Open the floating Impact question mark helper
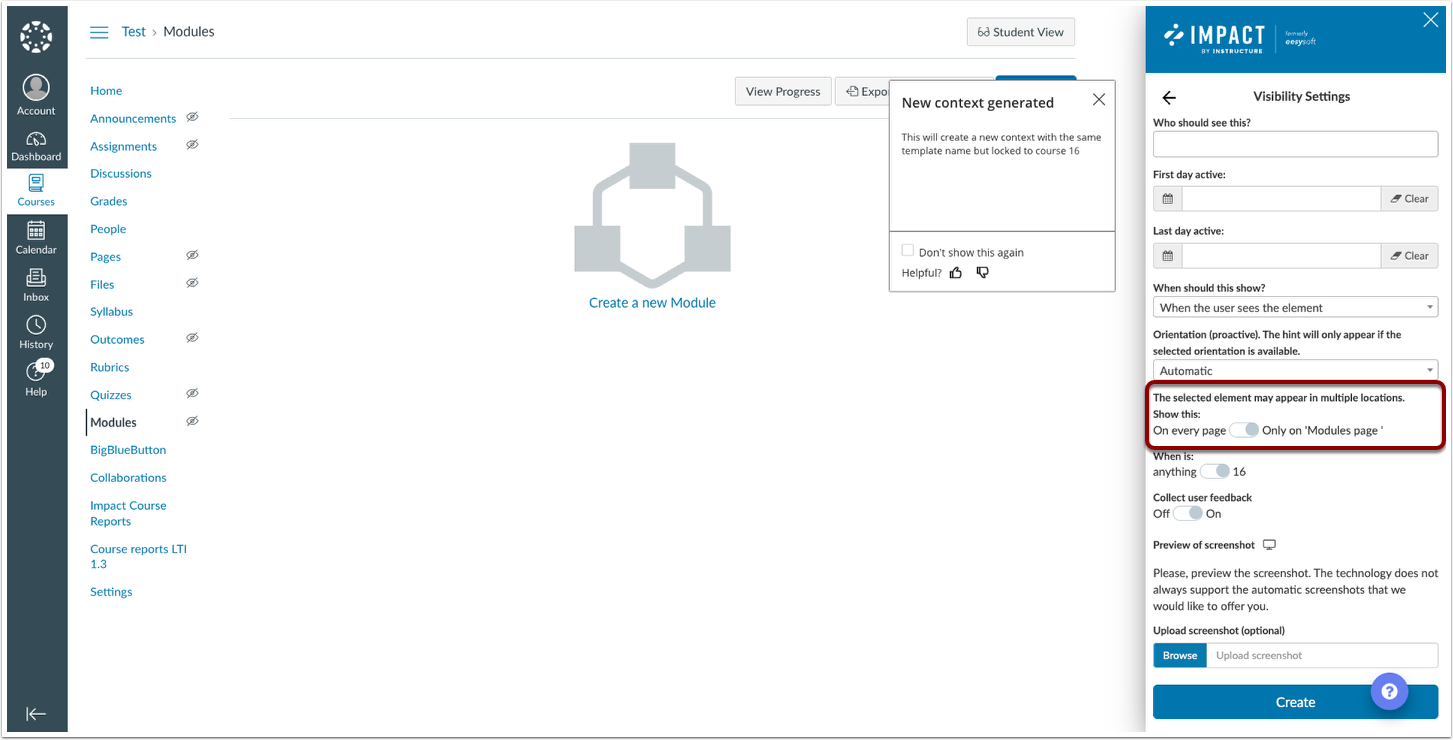 tap(1389, 691)
